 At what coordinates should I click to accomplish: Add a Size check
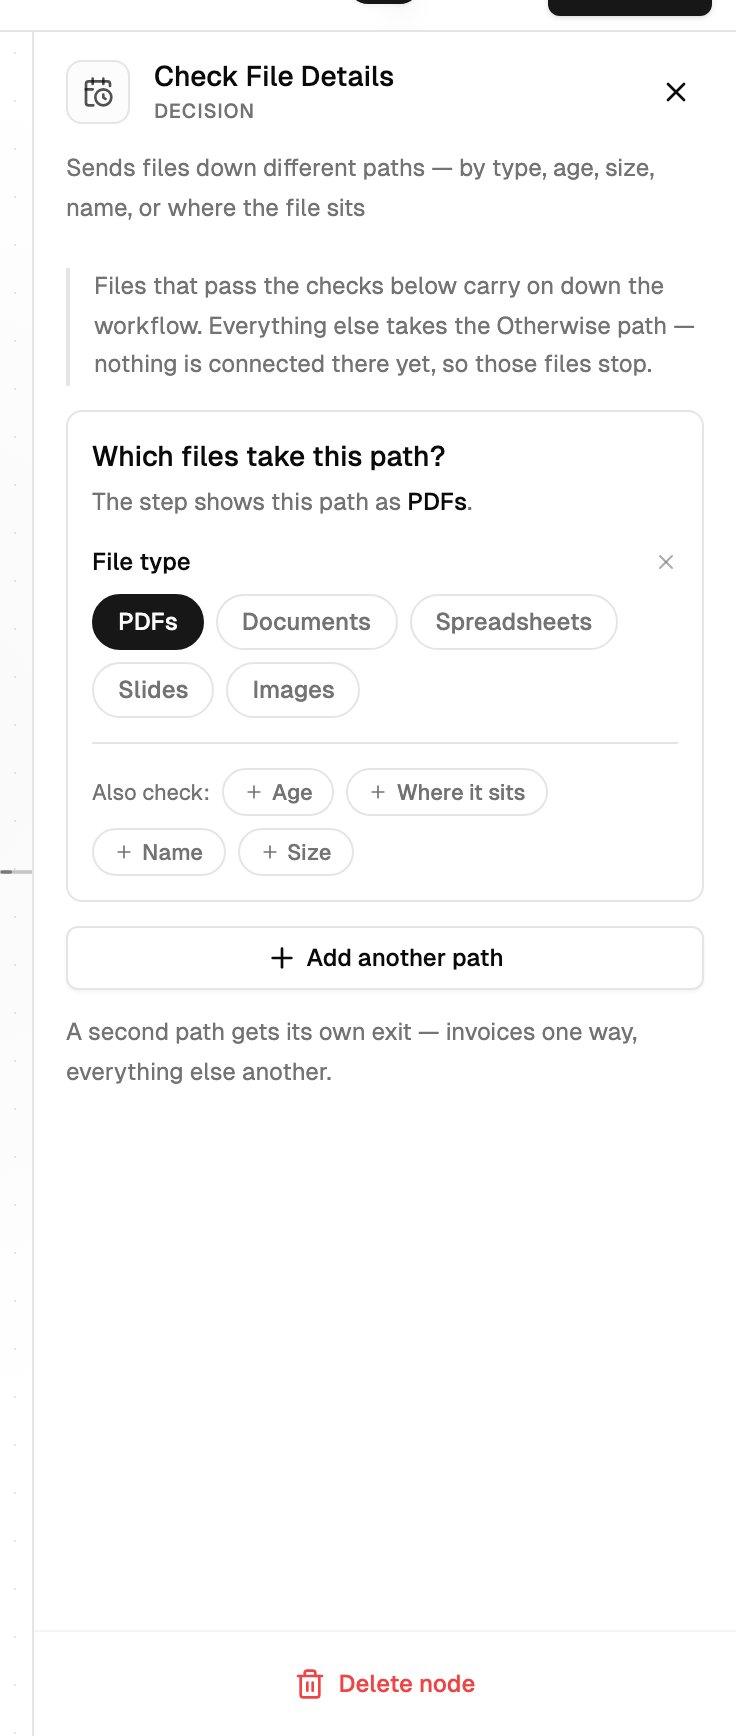(296, 852)
